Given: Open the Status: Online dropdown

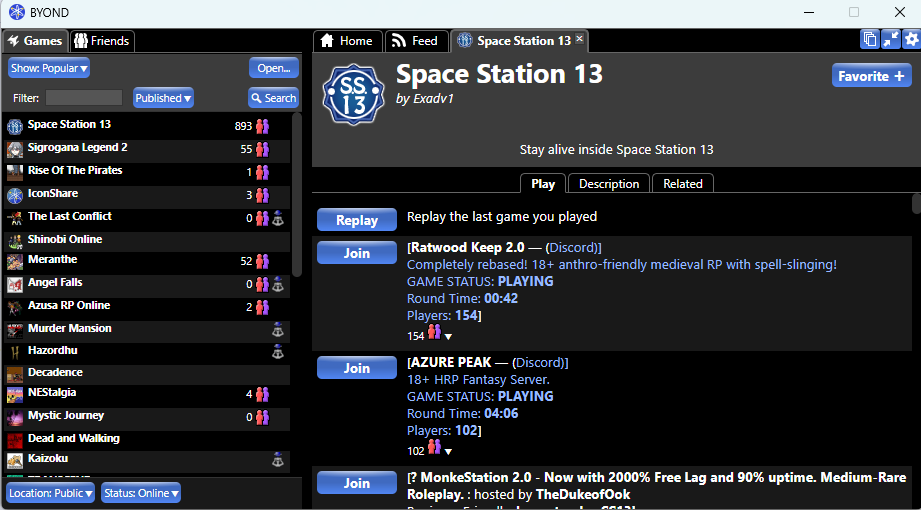Looking at the screenshot, I should click(141, 493).
